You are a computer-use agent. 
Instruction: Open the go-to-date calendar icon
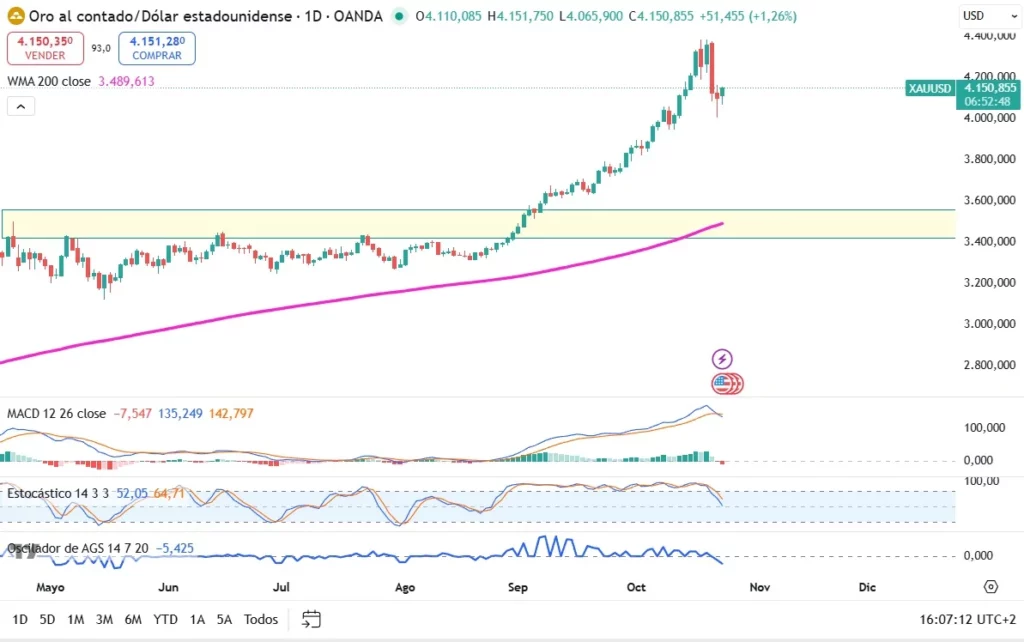point(311,619)
